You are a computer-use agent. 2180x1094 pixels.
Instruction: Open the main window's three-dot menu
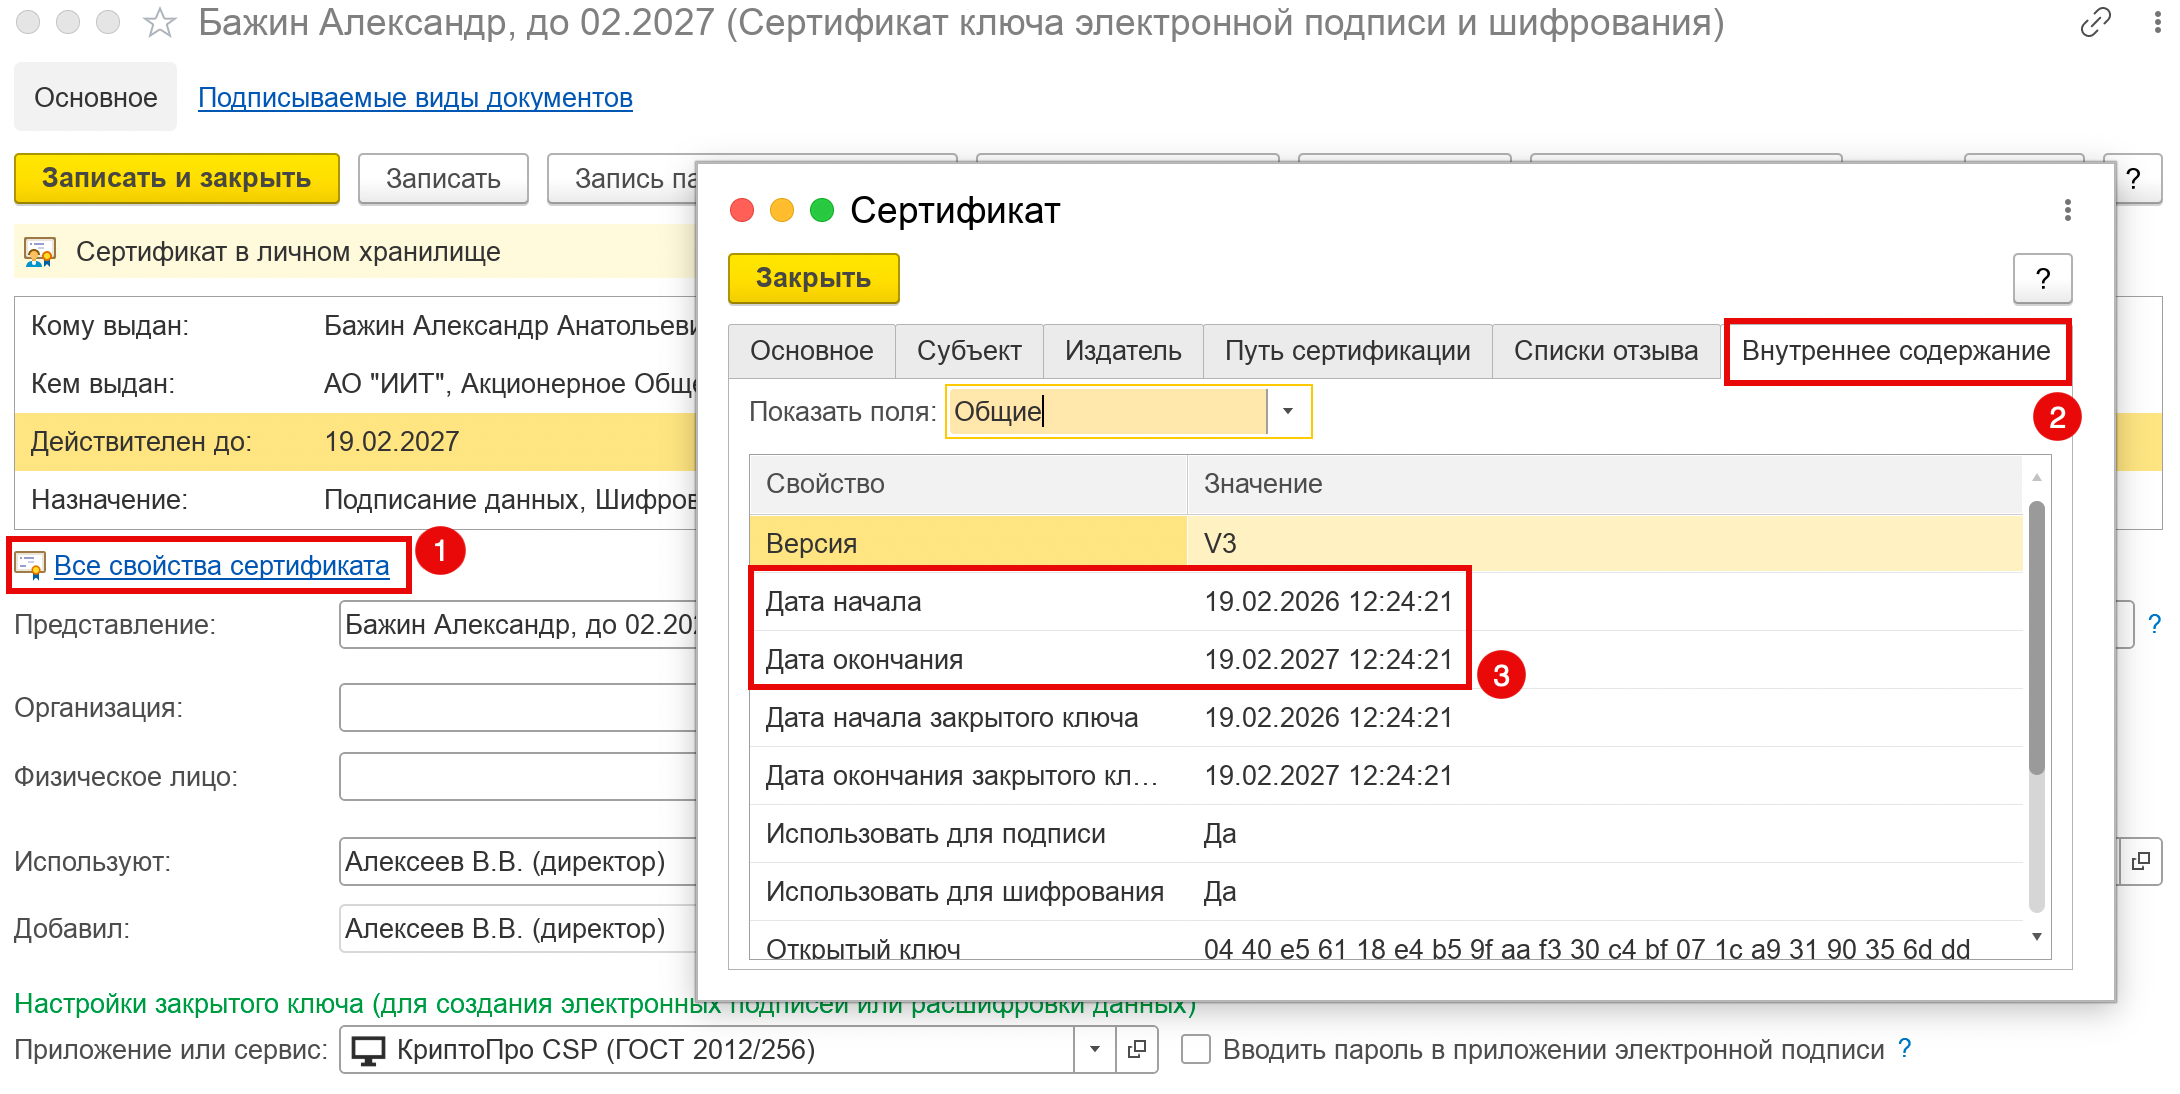pos(2158,22)
